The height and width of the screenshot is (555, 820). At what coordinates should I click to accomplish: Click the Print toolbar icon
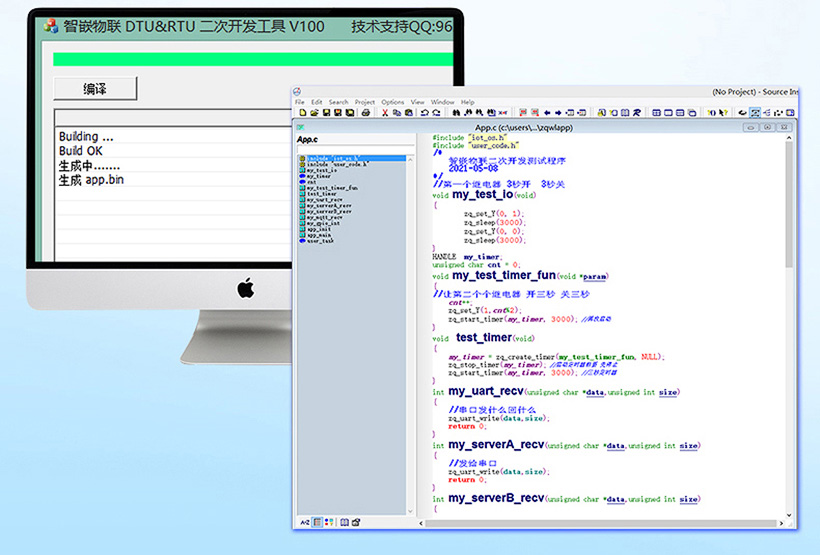pos(366,113)
